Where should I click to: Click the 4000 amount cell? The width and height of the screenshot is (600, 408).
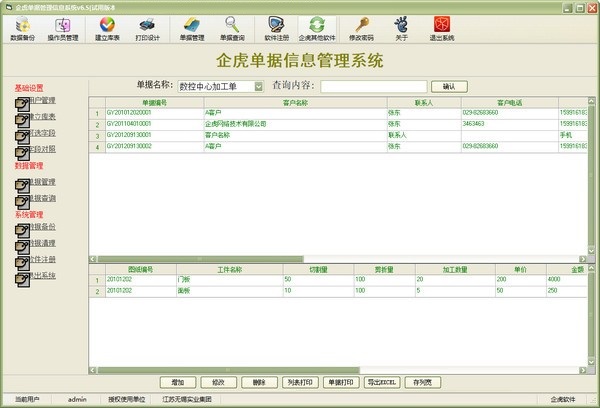566,280
